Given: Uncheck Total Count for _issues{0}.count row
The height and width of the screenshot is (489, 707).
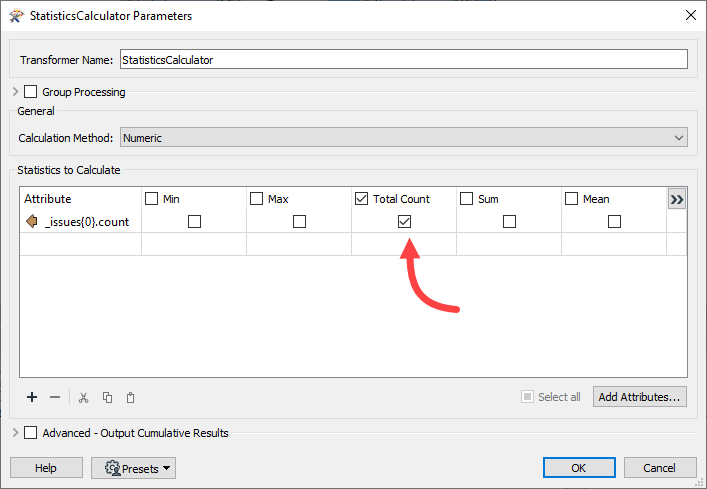Looking at the screenshot, I should (x=404, y=222).
